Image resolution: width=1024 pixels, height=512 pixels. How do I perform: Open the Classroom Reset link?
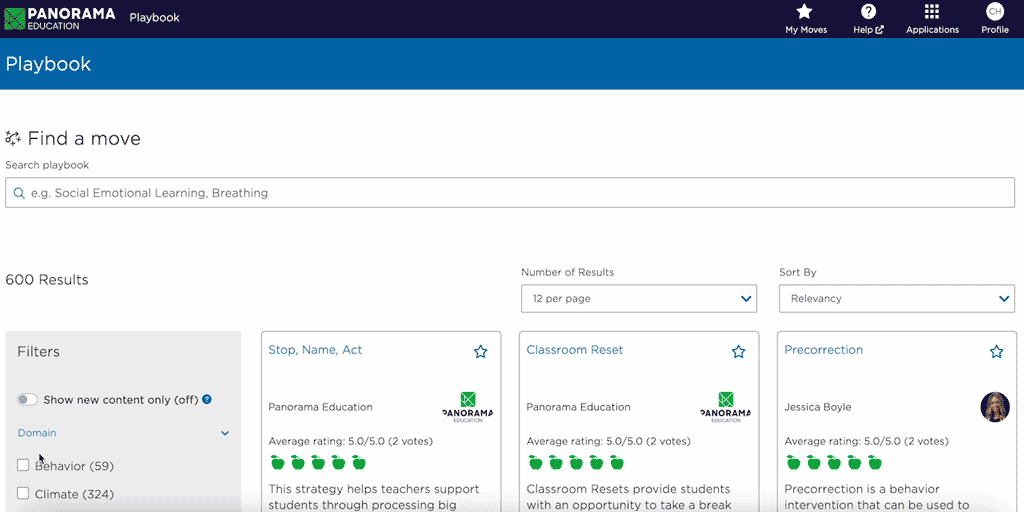pyautogui.click(x=574, y=350)
